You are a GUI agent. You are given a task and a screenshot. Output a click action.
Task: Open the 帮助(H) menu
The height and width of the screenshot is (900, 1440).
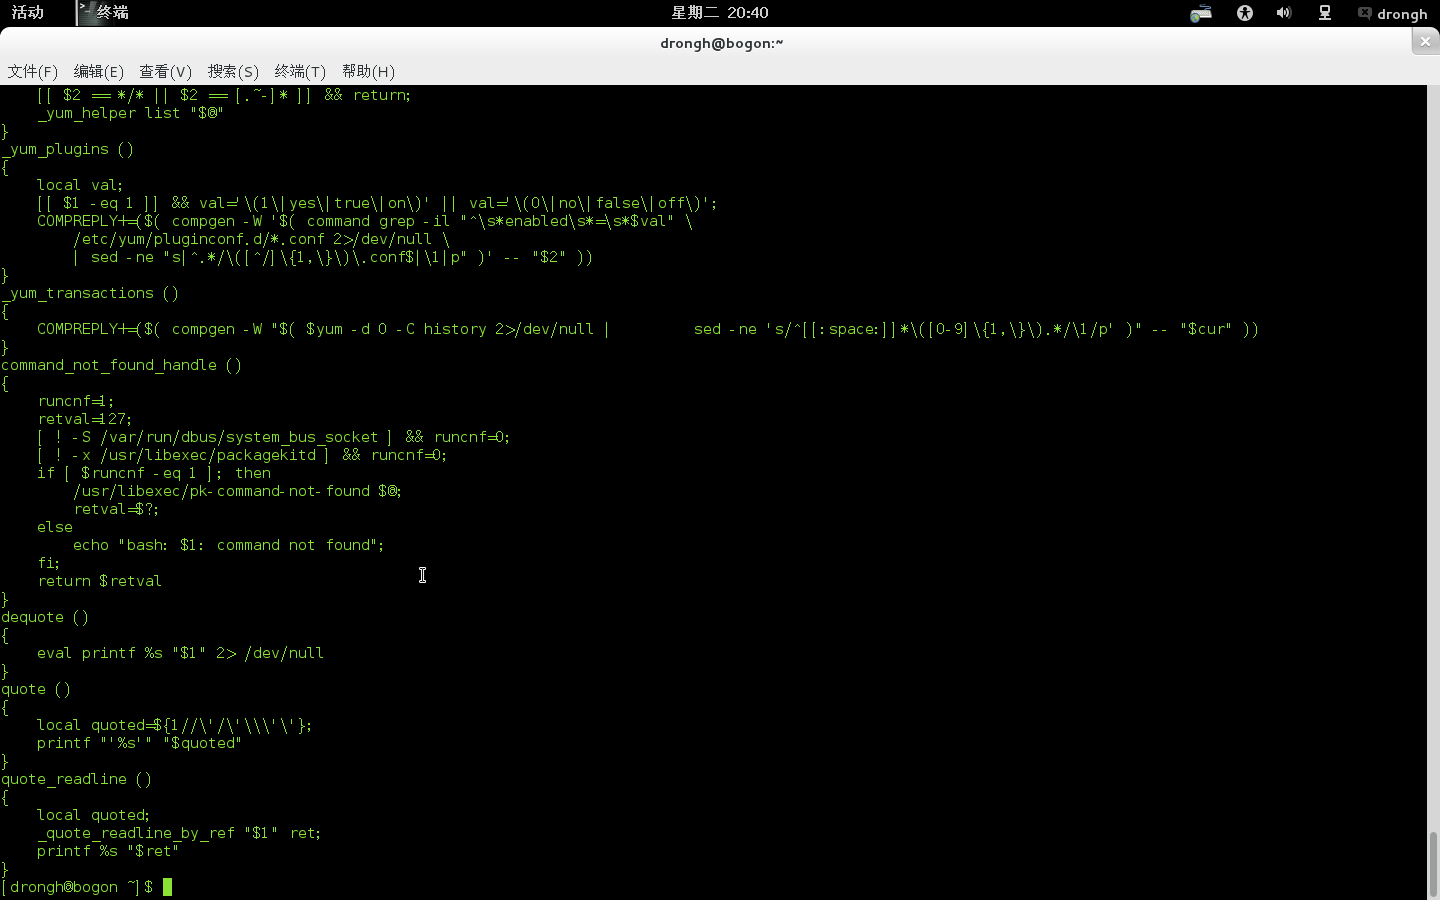point(368,71)
